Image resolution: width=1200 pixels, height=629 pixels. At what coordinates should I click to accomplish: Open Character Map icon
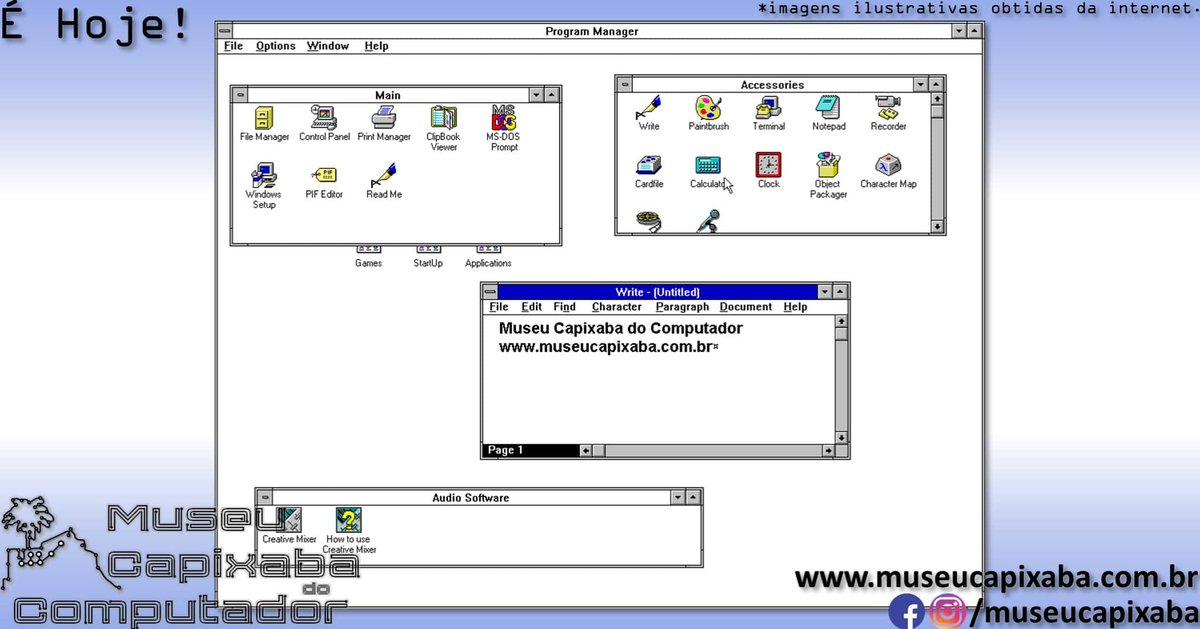point(888,172)
